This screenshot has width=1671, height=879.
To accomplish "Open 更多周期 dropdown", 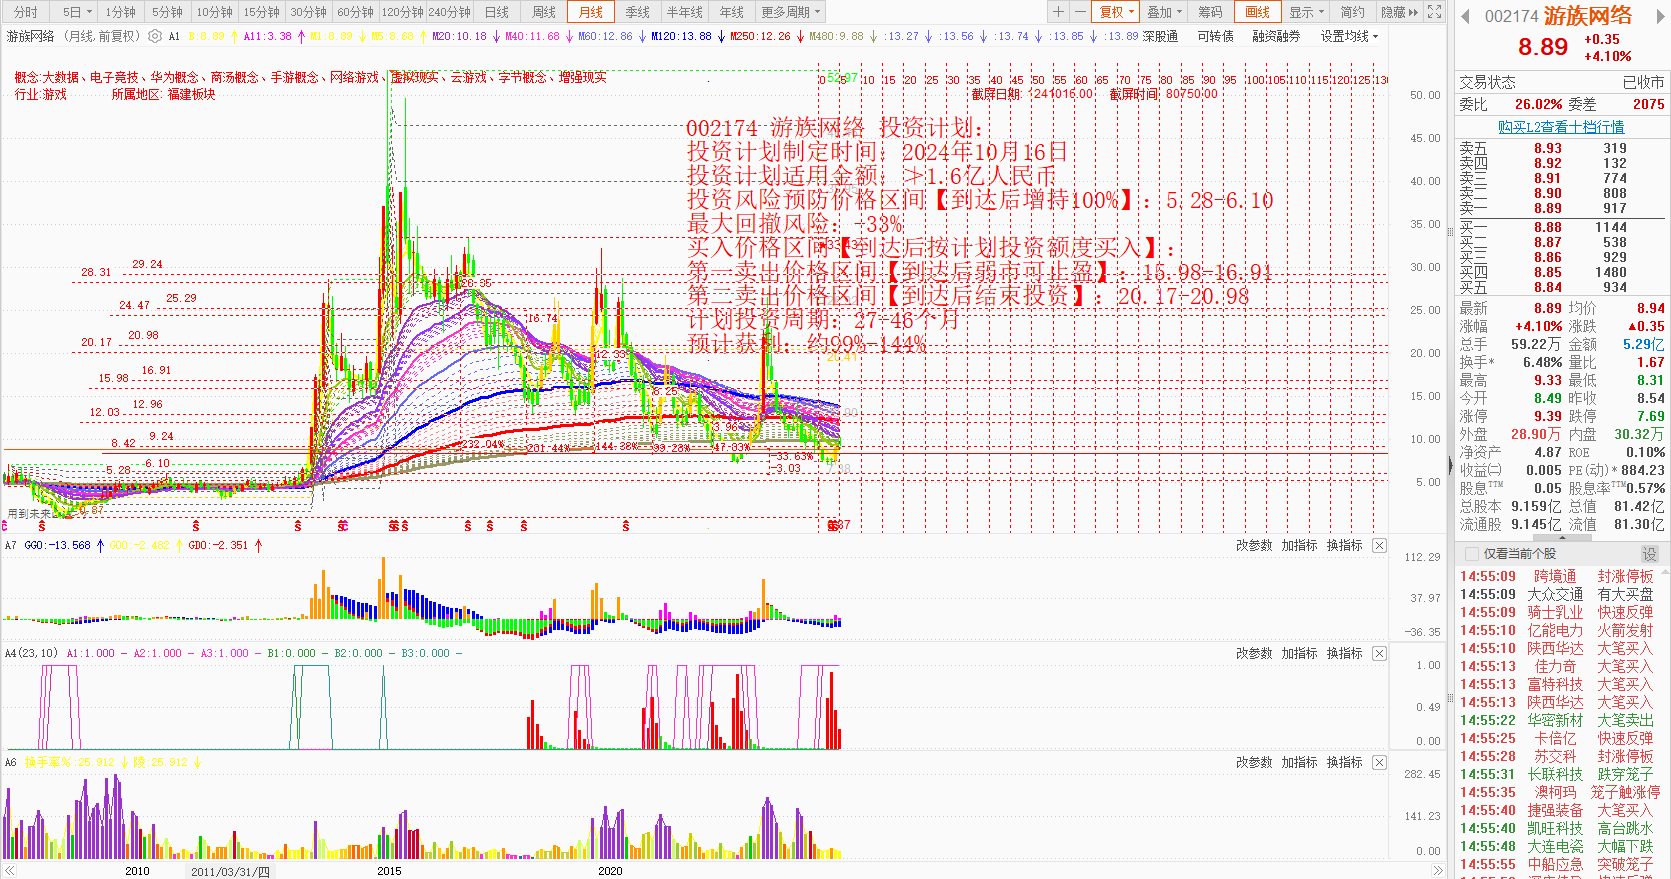I will pos(790,12).
